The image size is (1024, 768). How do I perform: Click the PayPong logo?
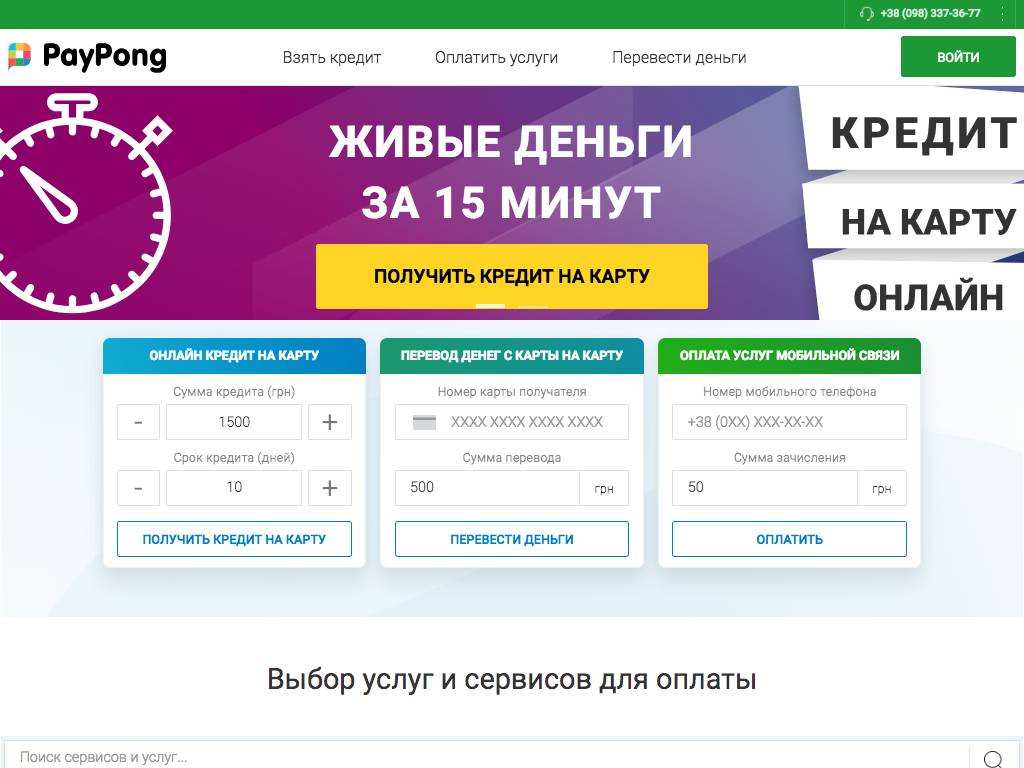click(87, 57)
